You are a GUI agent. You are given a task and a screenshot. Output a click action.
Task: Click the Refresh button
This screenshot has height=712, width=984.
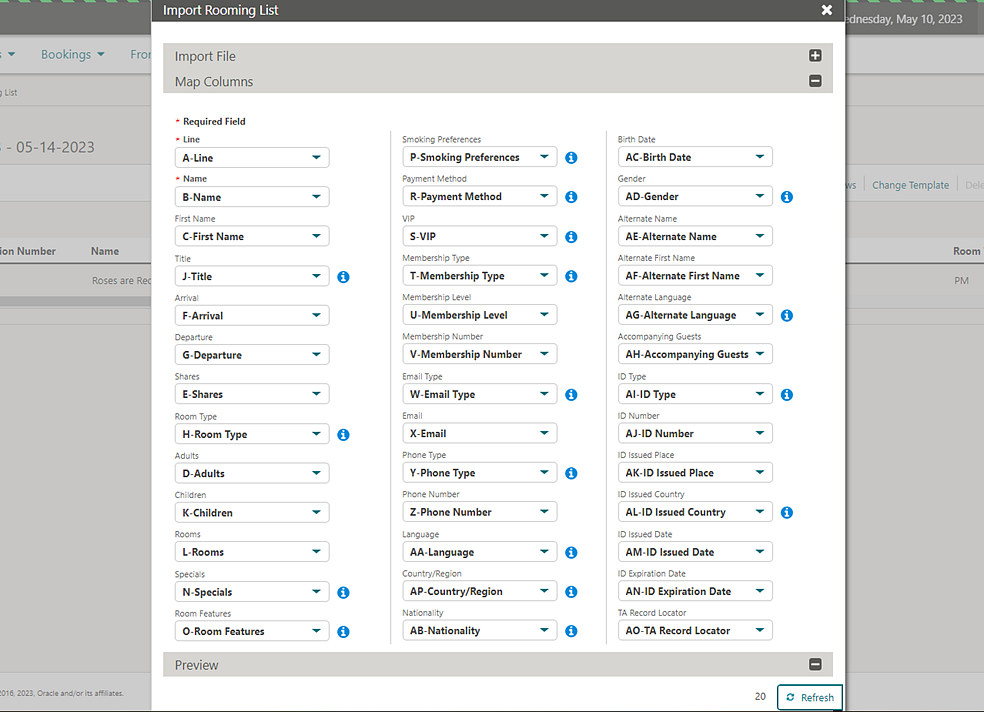(x=809, y=697)
